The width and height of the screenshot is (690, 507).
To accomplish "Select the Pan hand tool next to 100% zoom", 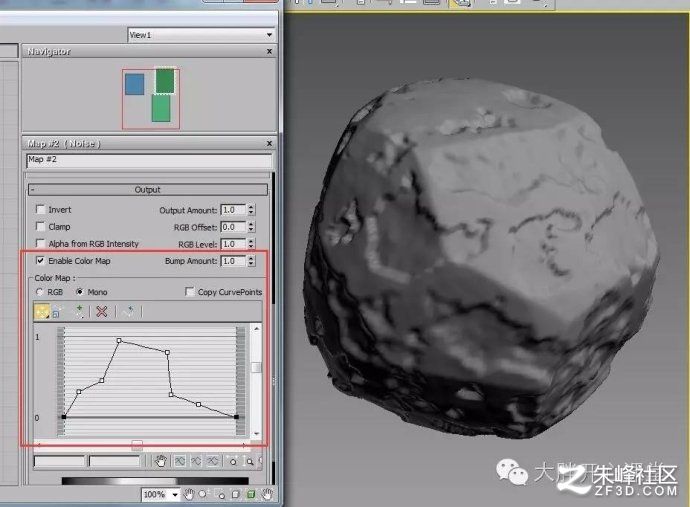I will (189, 495).
